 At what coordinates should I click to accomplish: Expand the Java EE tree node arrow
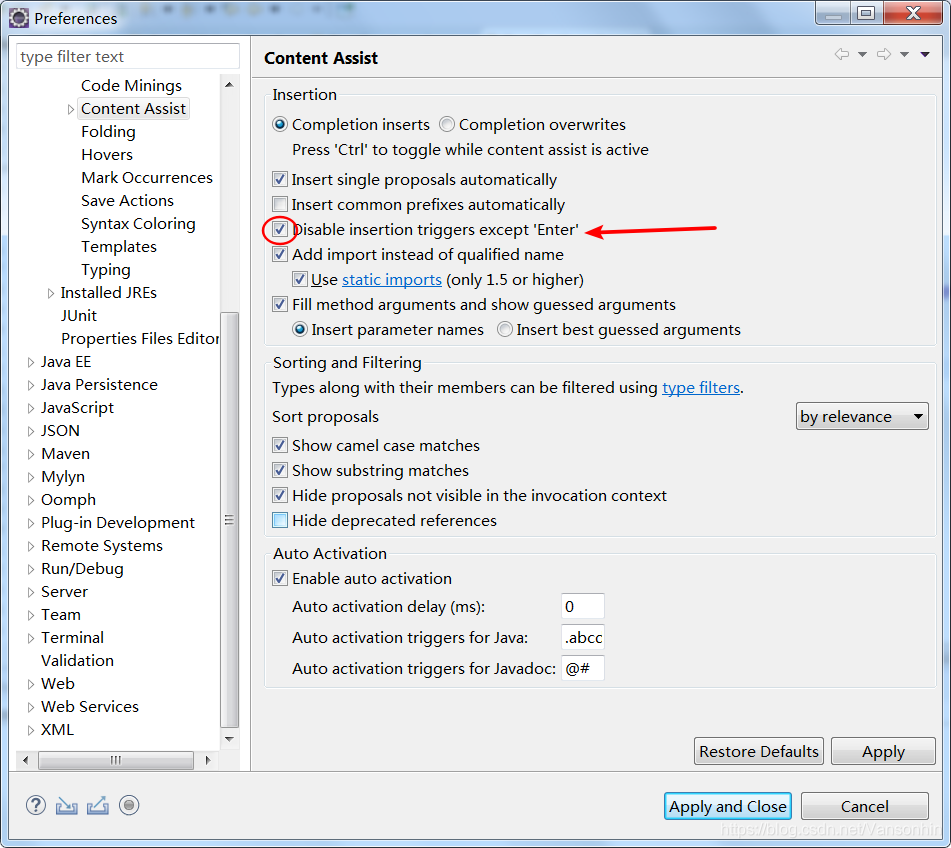pos(30,362)
